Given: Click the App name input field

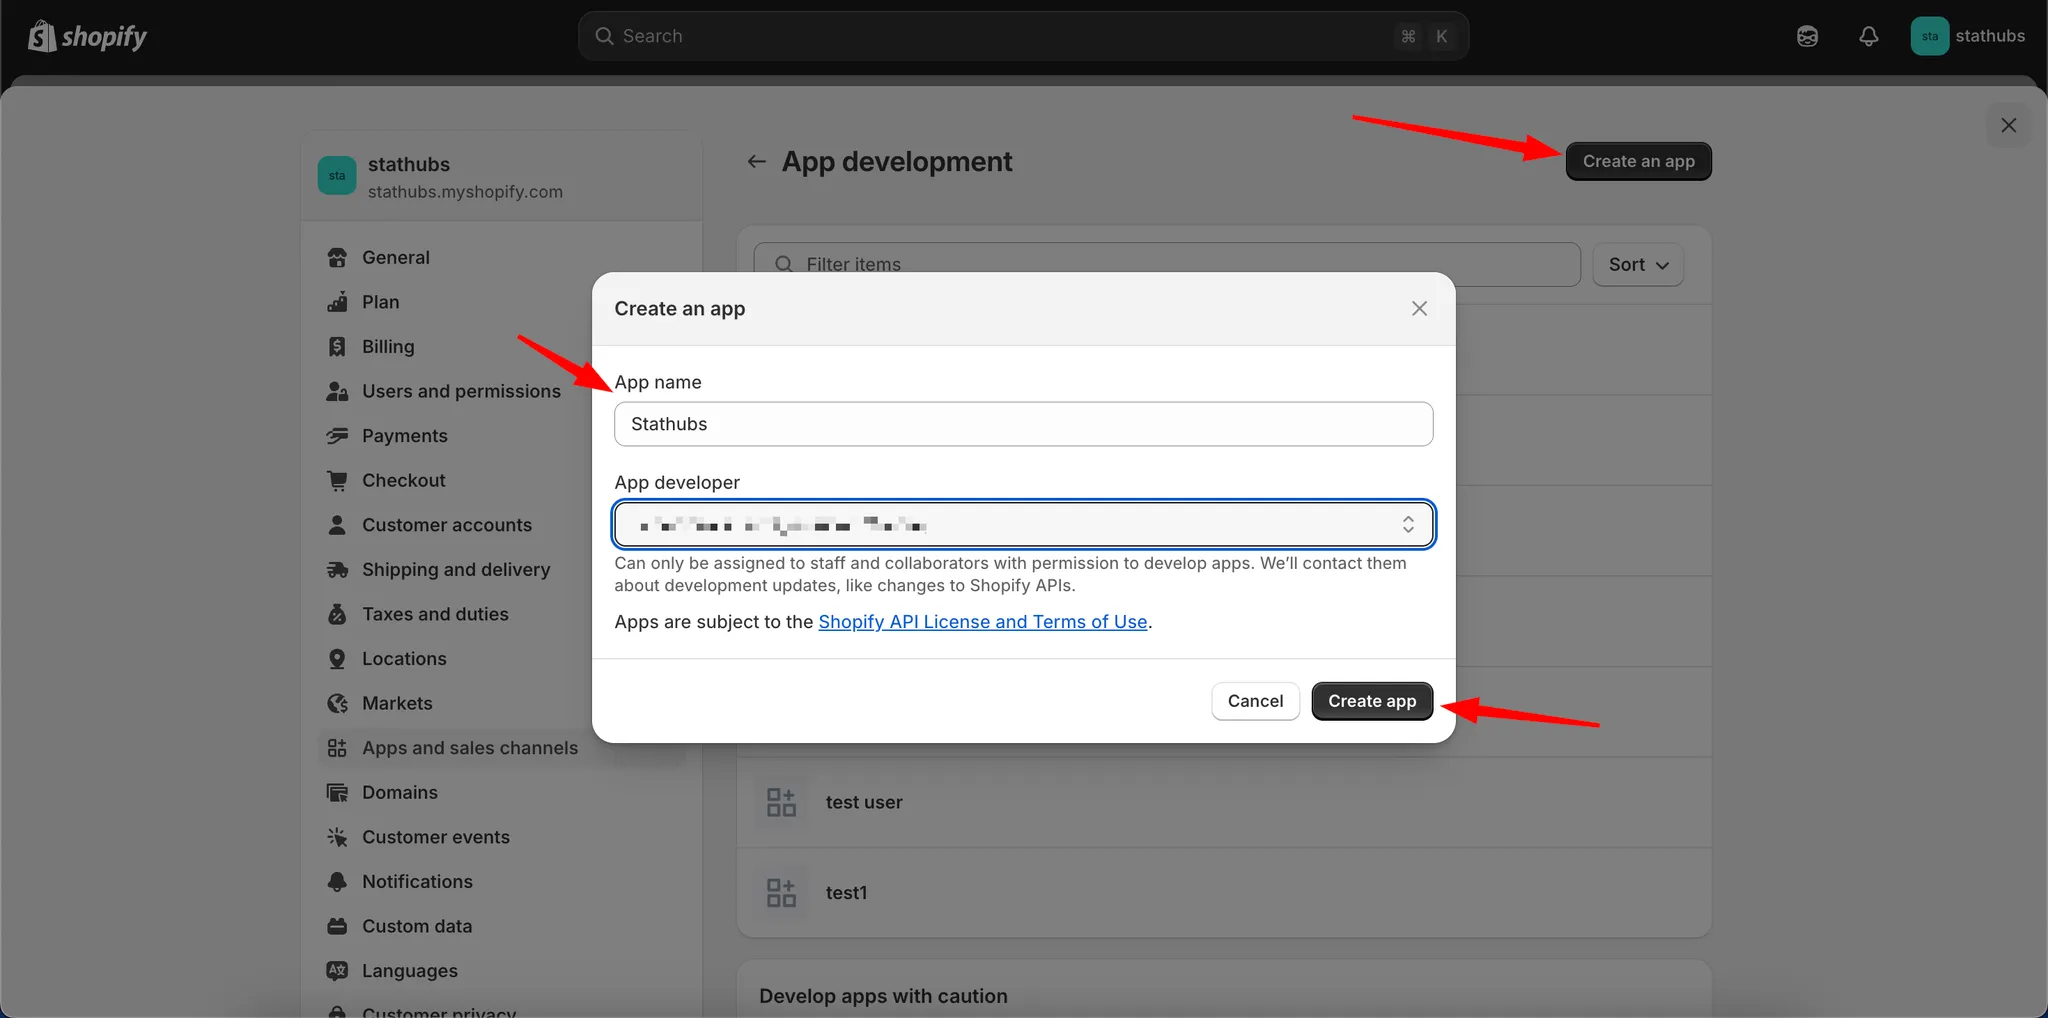Looking at the screenshot, I should [1024, 424].
